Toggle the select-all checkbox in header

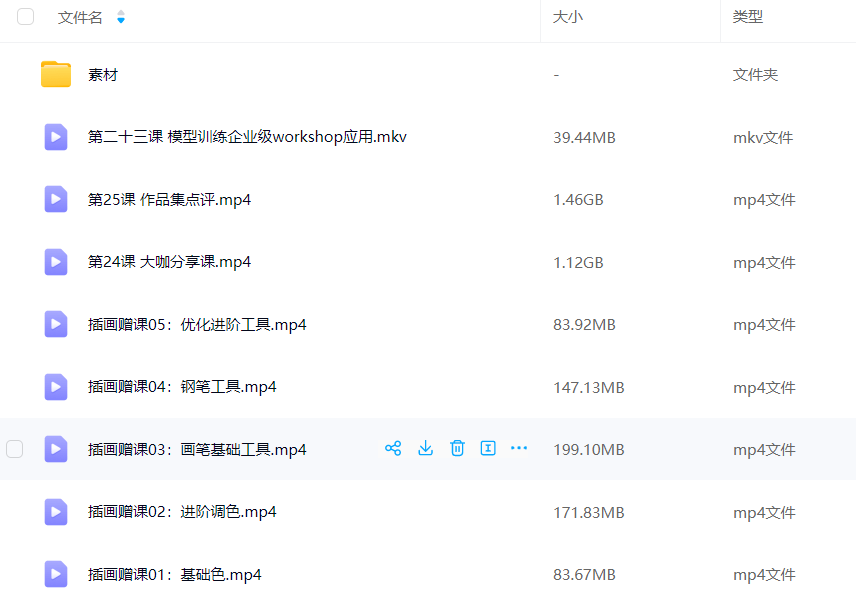tap(26, 17)
